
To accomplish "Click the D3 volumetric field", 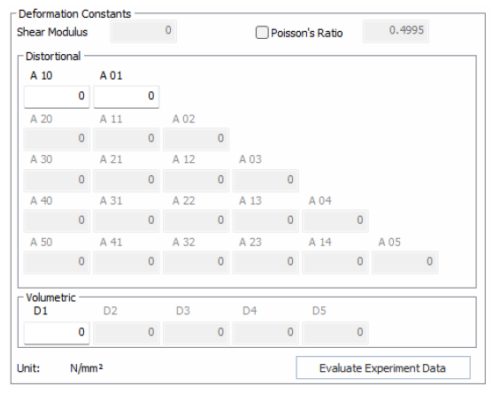I will point(196,332).
